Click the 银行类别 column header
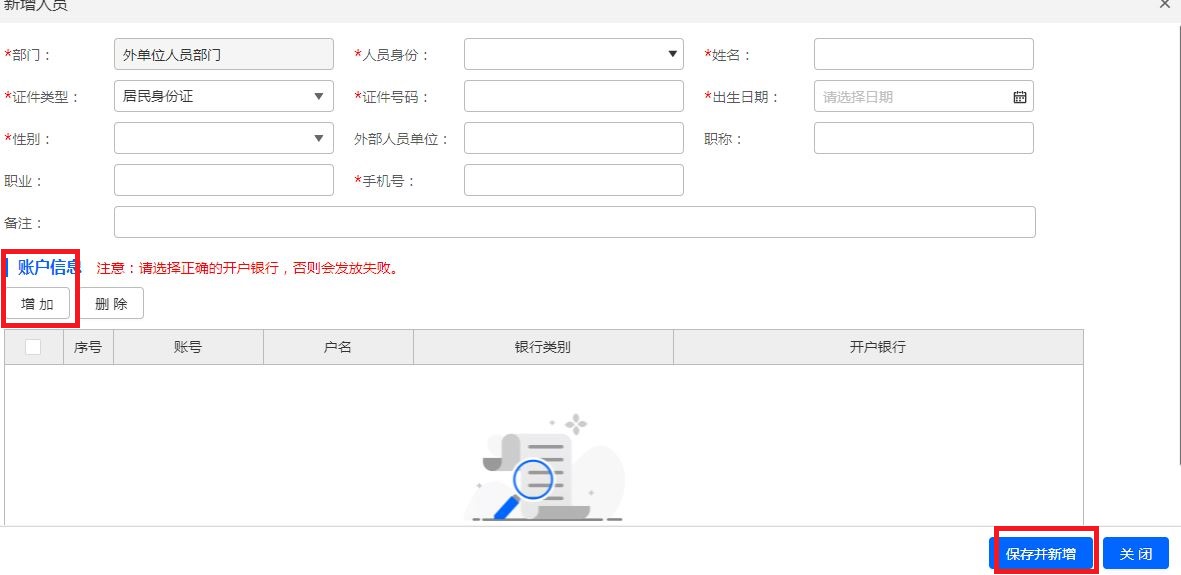The width and height of the screenshot is (1181, 575). [542, 347]
